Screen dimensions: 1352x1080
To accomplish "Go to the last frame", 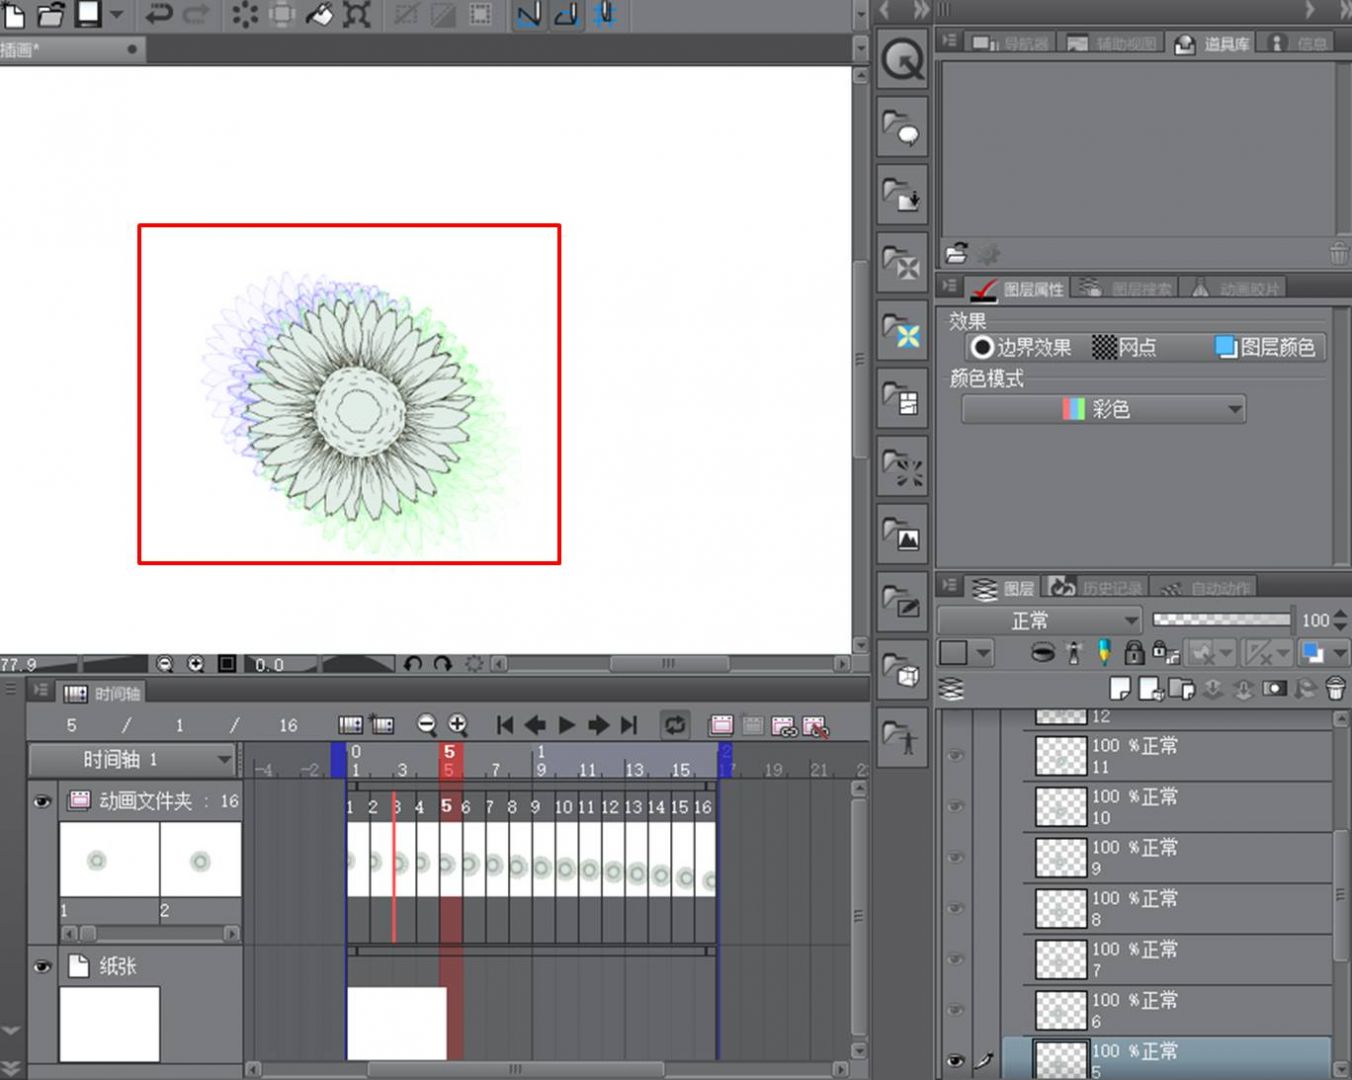I will tap(629, 725).
